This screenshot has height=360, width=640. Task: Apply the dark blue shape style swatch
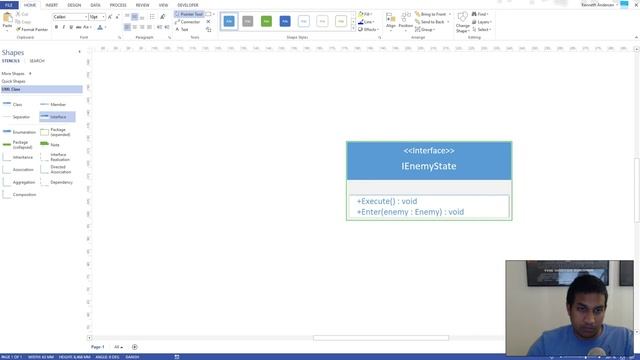(x=285, y=21)
